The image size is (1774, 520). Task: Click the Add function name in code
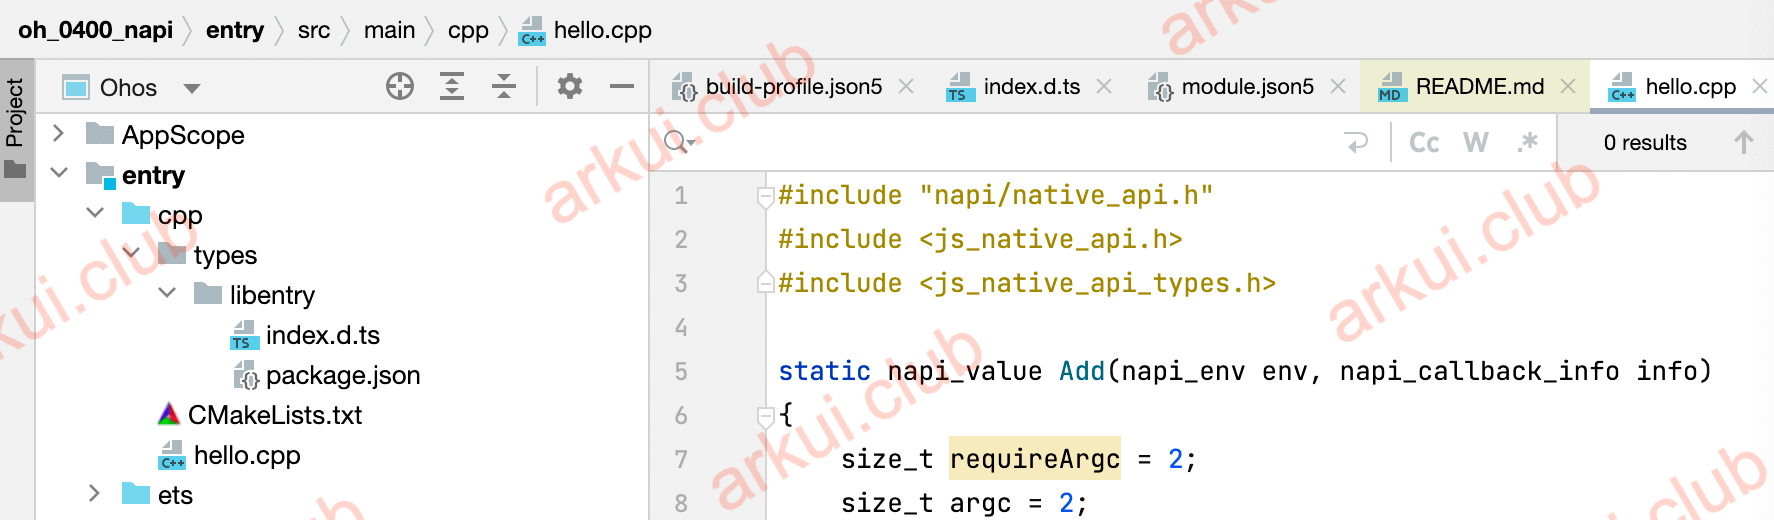click(1082, 371)
